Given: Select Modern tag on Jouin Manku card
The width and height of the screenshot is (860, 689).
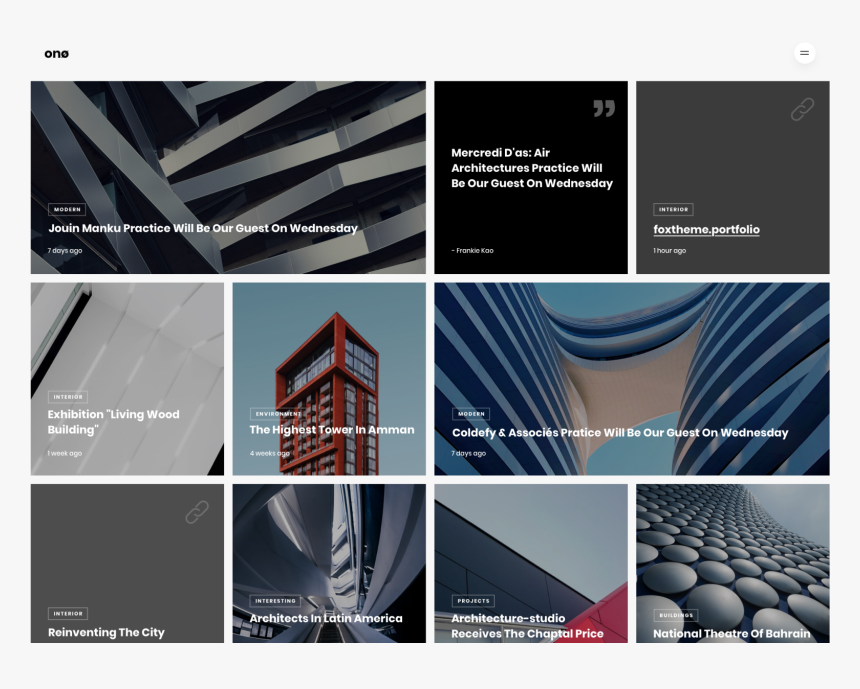Looking at the screenshot, I should 67,210.
